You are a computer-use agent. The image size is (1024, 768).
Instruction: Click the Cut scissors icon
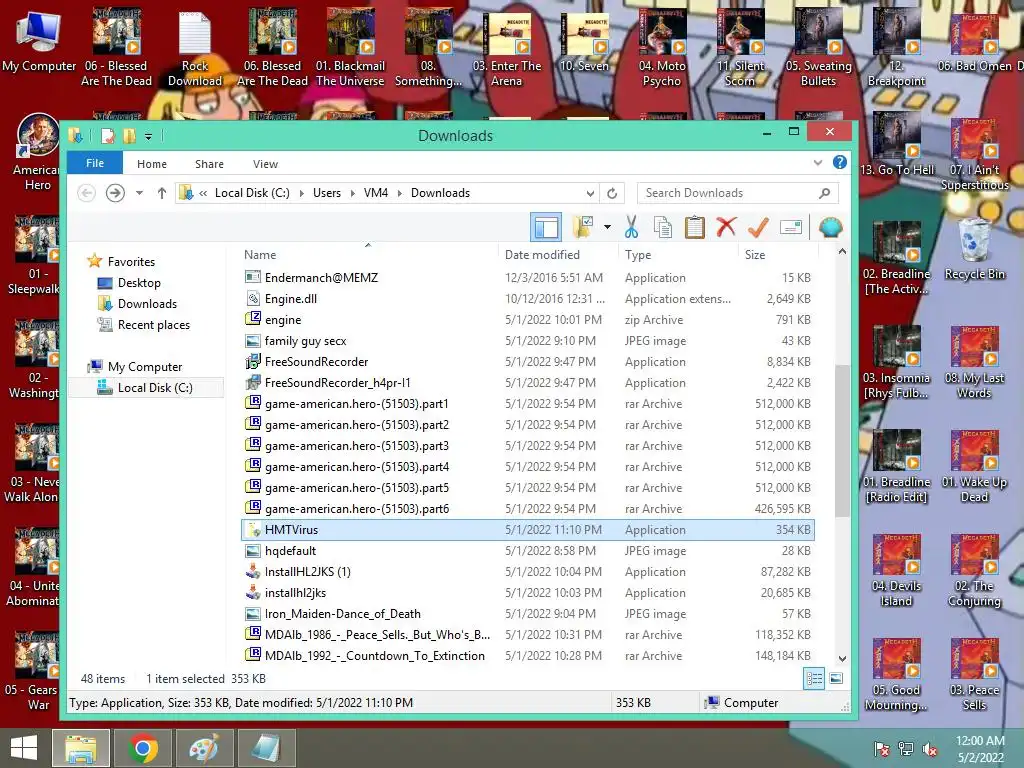(631, 227)
